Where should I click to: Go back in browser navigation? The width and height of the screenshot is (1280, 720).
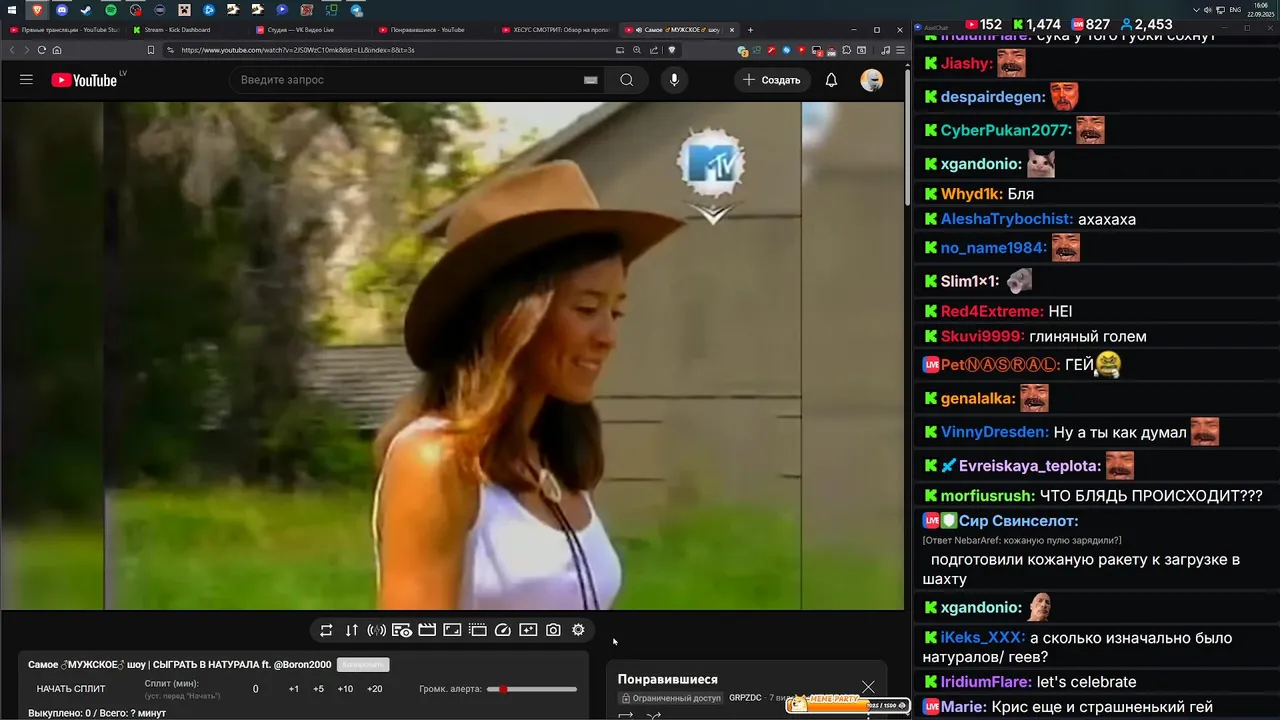coord(13,50)
